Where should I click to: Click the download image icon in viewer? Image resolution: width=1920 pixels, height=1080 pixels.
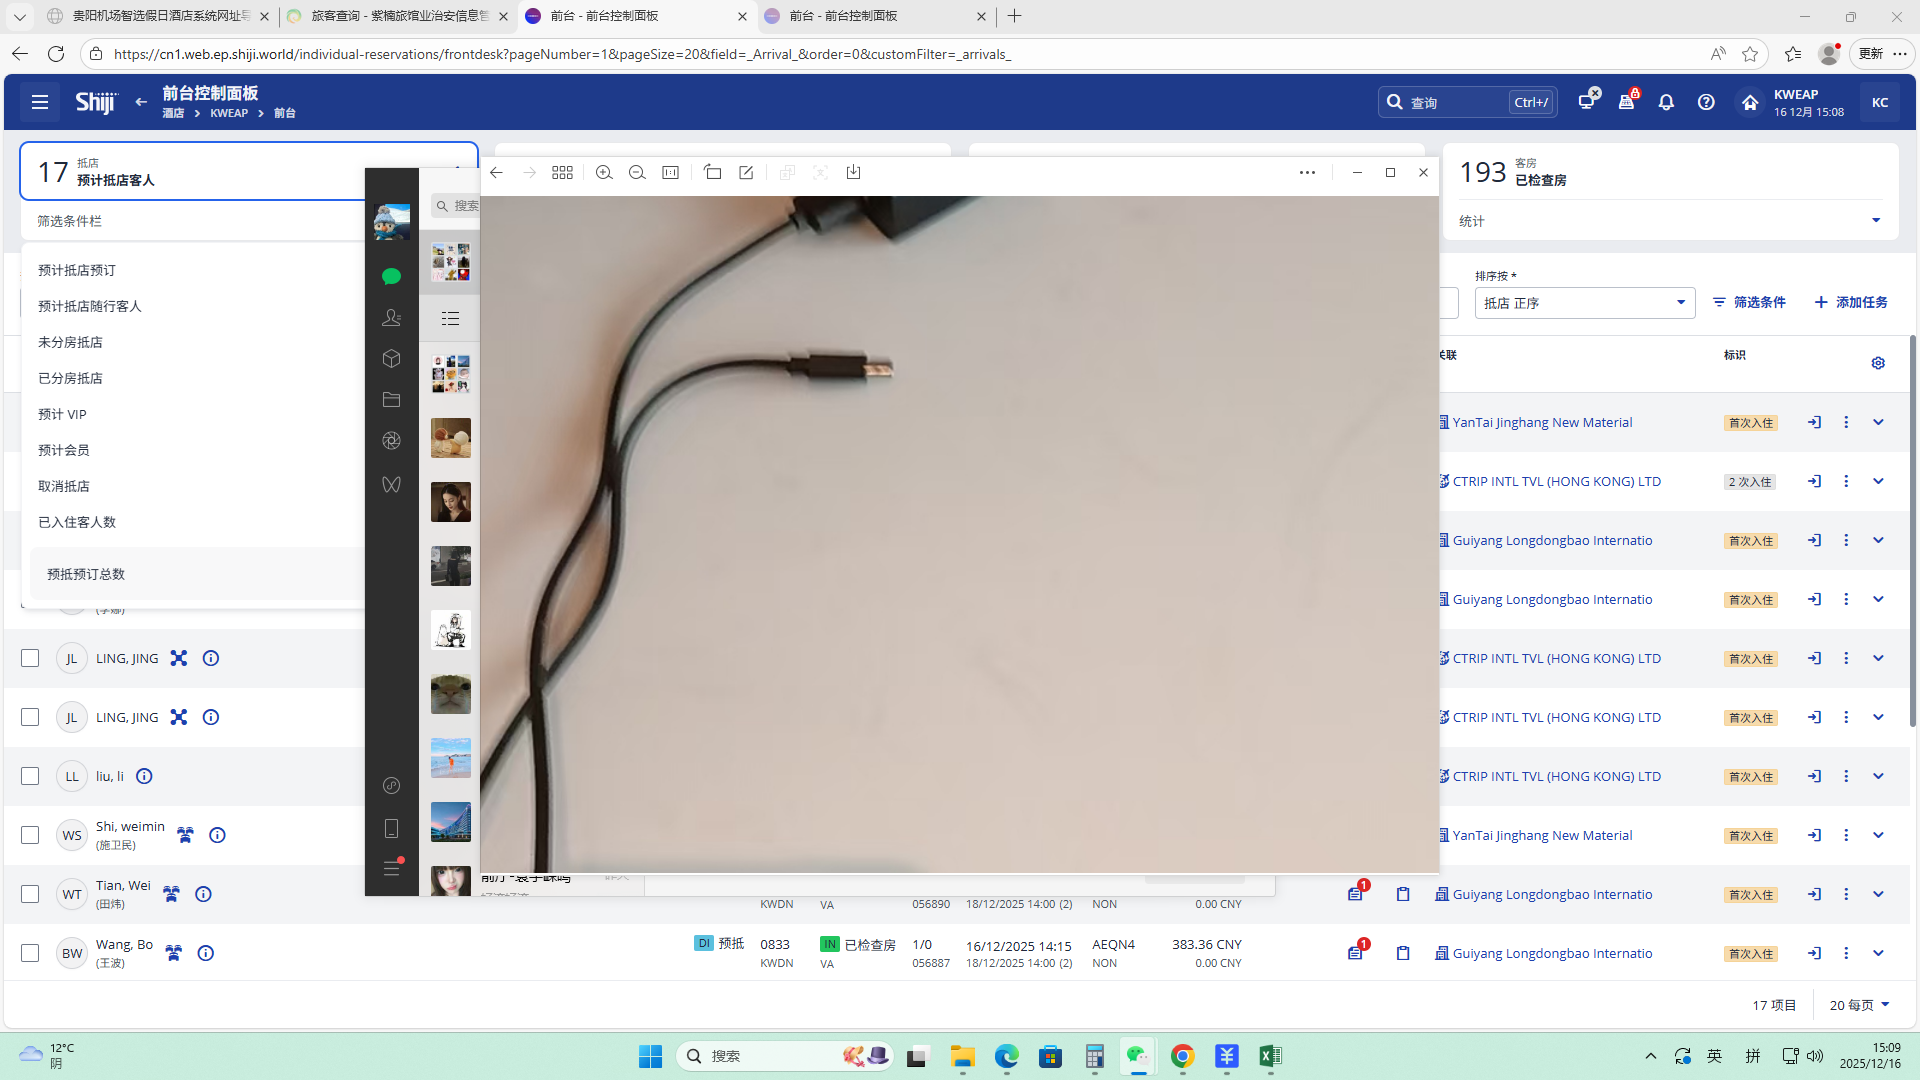[x=853, y=173]
